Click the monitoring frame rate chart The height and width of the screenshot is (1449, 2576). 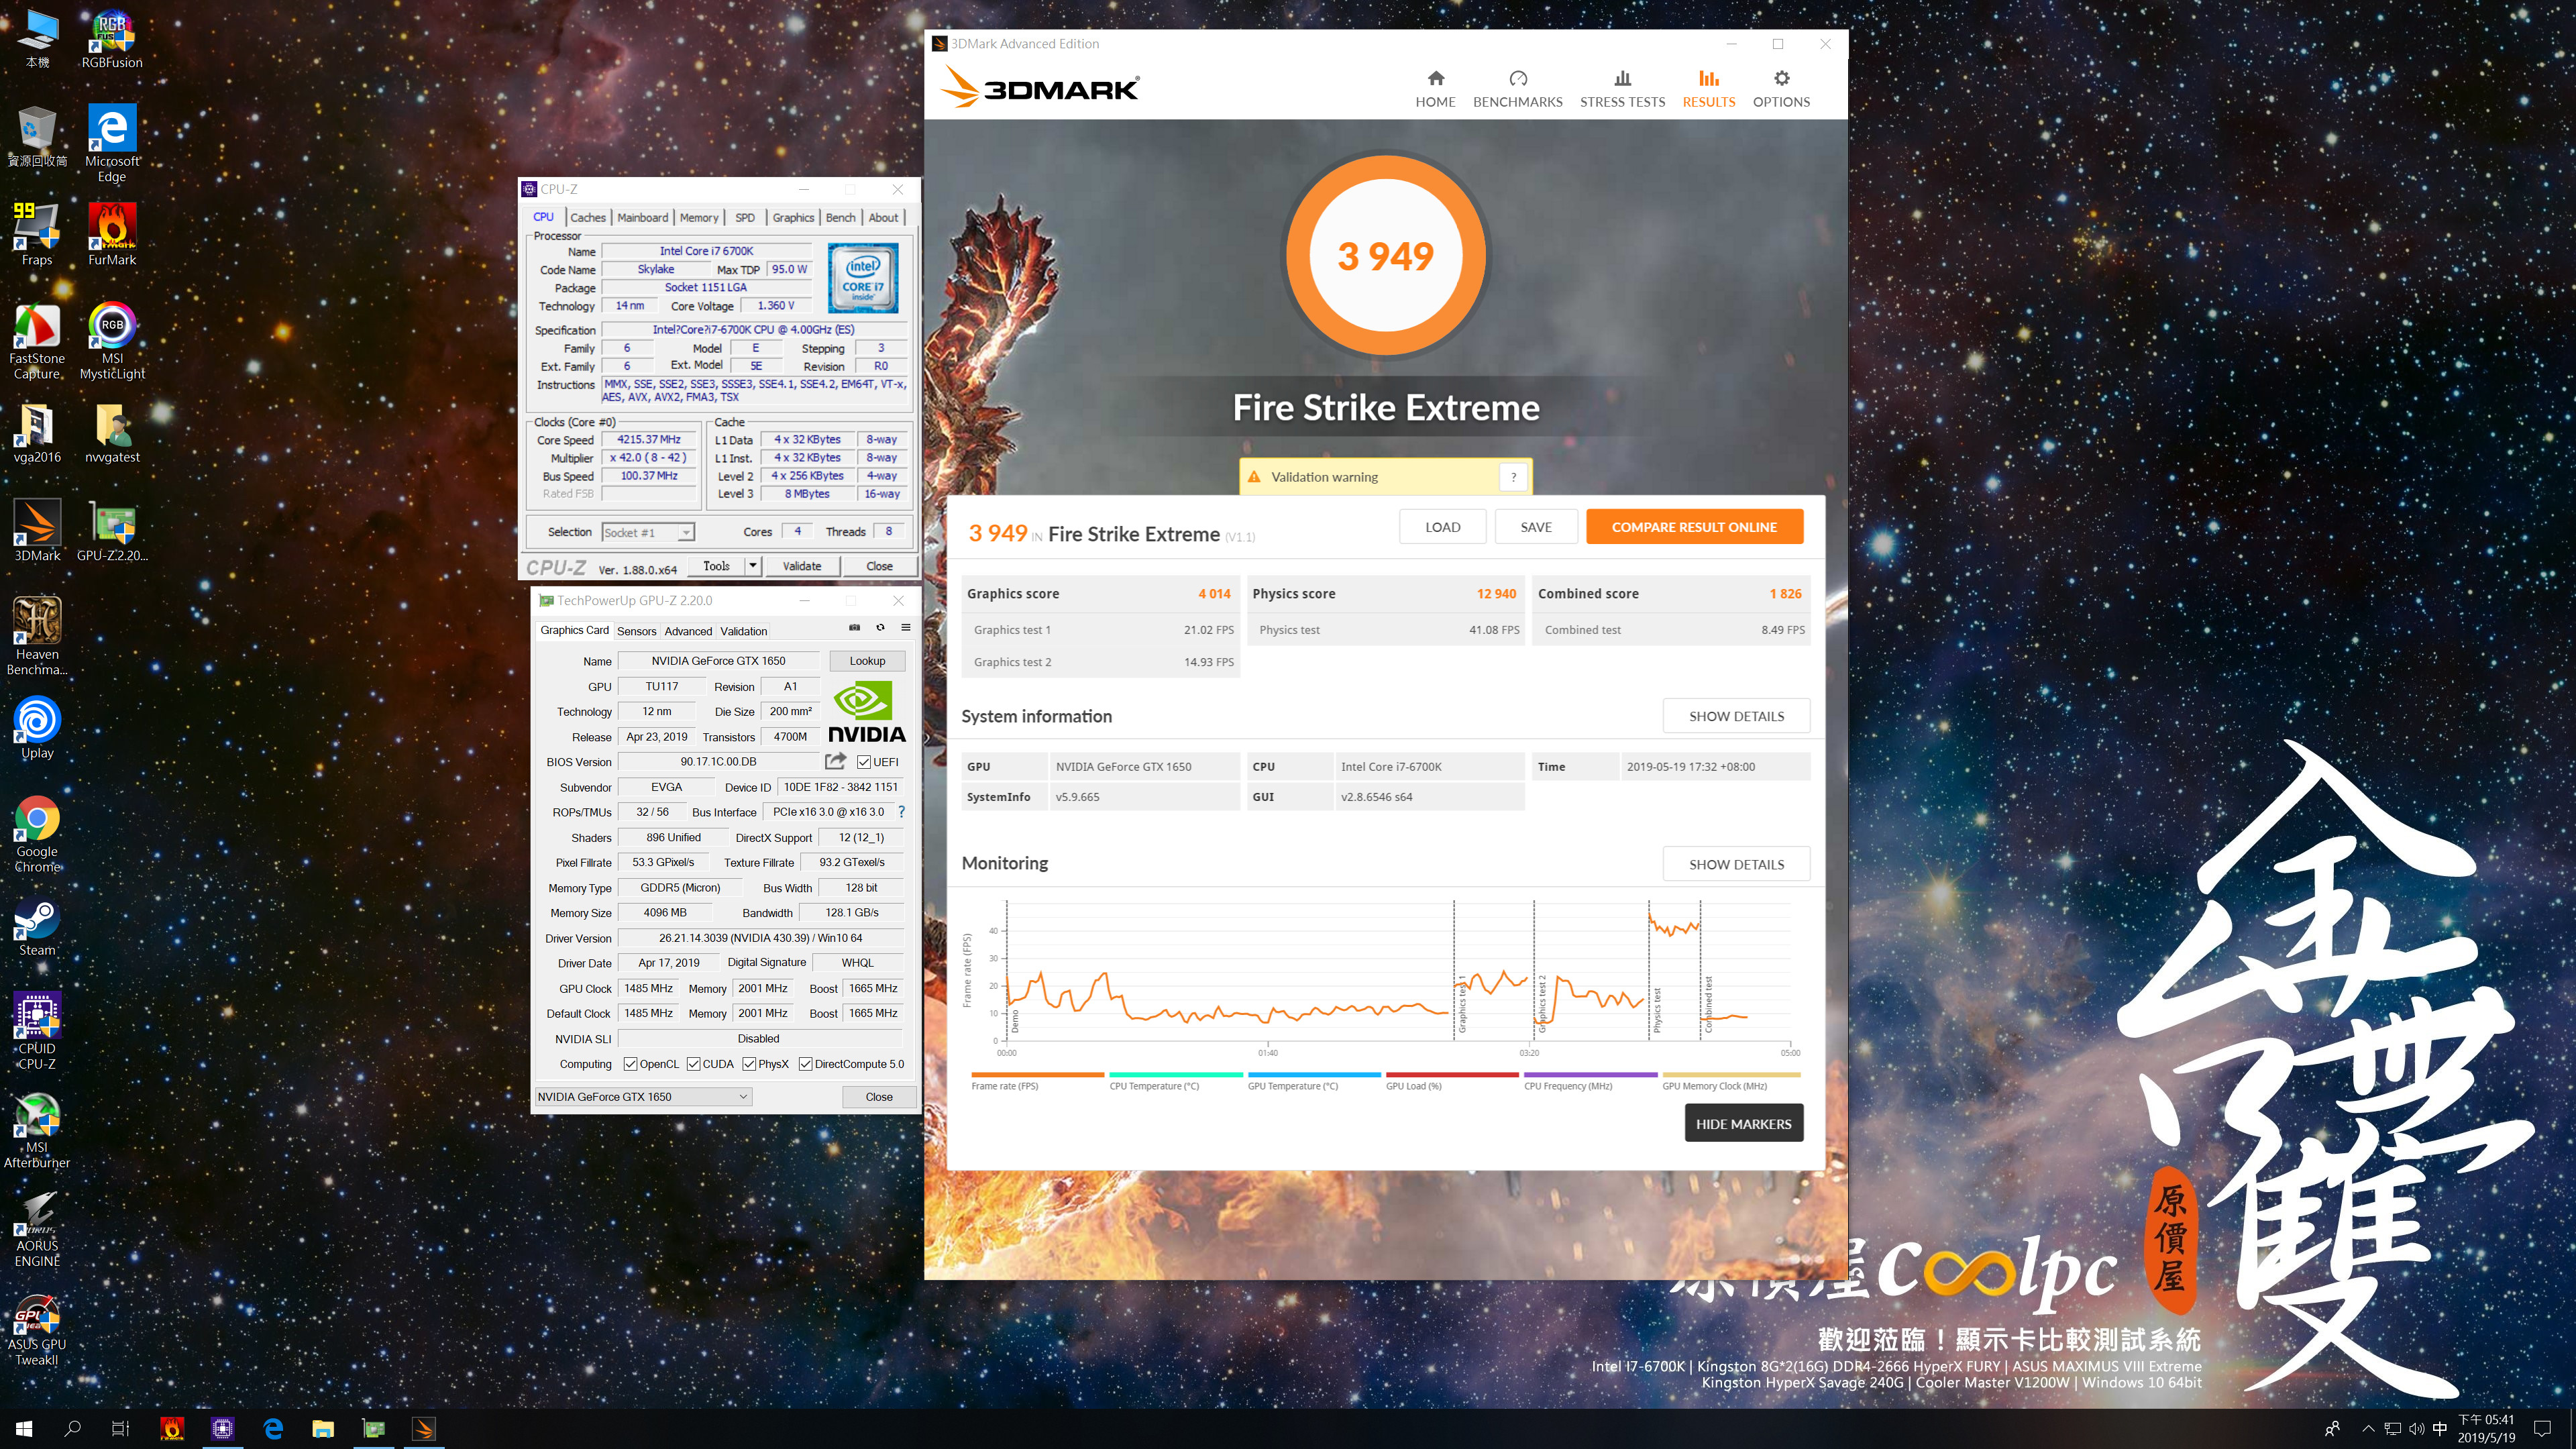click(x=1398, y=972)
